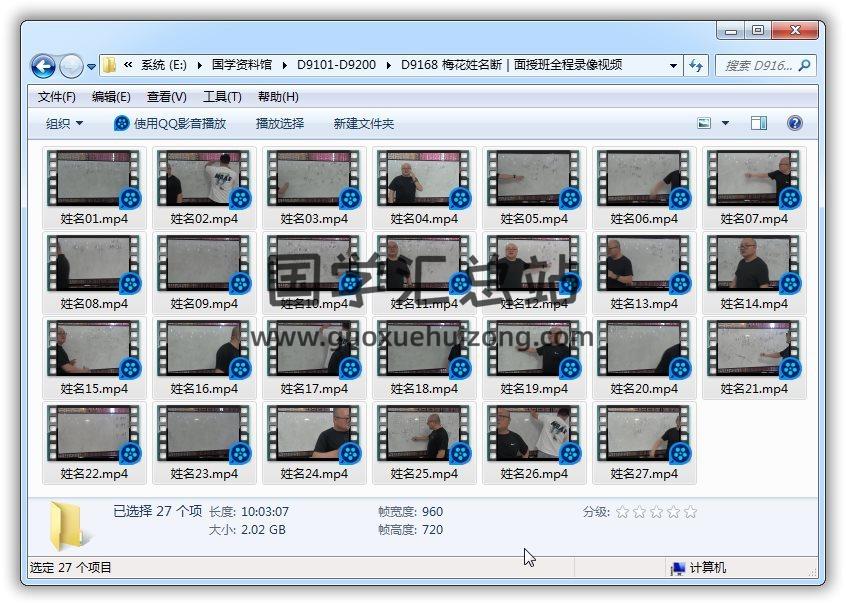846x606 pixels.
Task: Open 组织 dropdown menu
Action: (x=64, y=124)
